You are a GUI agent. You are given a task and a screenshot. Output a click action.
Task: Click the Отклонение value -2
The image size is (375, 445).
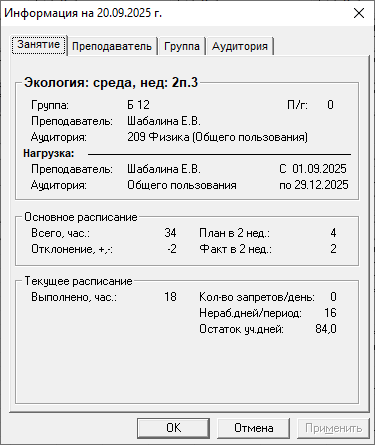[x=172, y=249]
